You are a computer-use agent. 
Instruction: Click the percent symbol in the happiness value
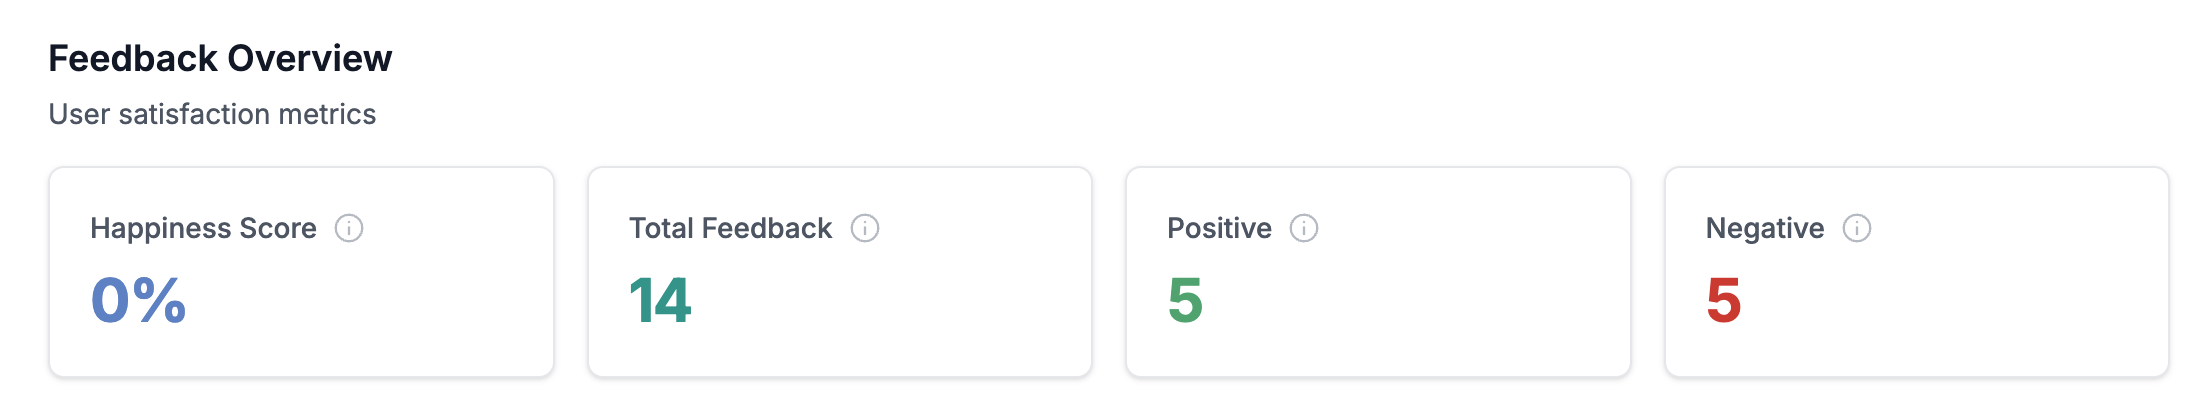[x=160, y=300]
